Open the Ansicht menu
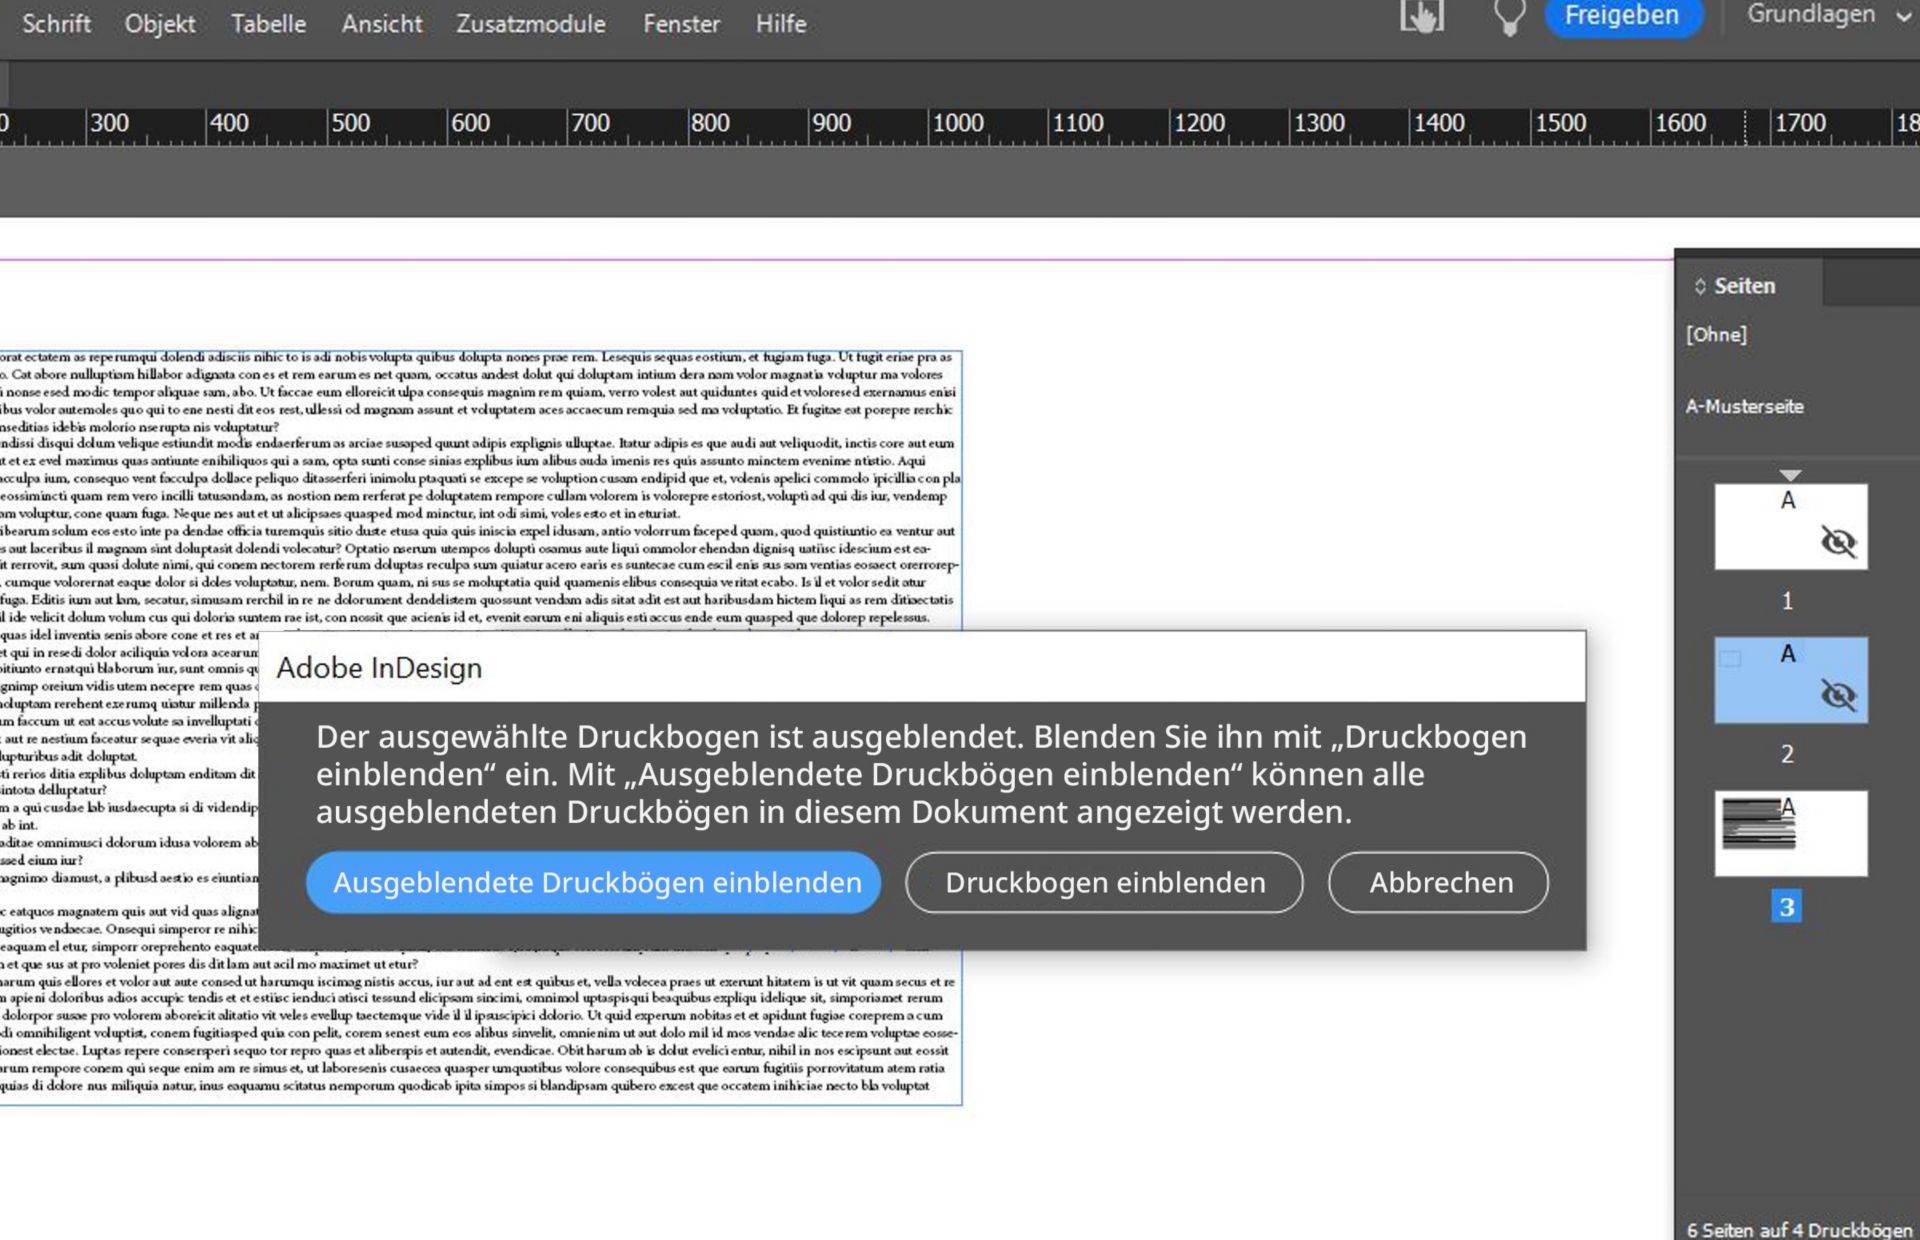Viewport: 1920px width, 1240px height. (382, 24)
